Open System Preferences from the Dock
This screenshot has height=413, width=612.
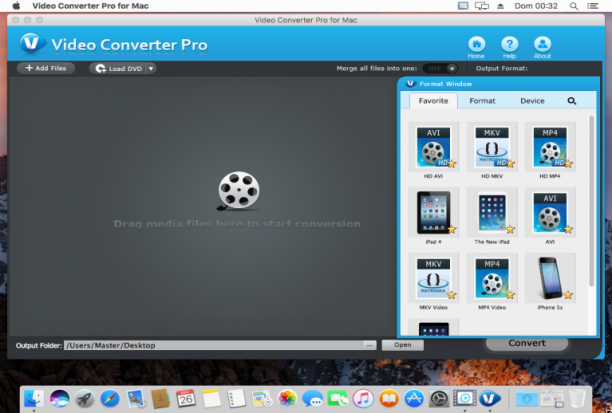tap(439, 399)
